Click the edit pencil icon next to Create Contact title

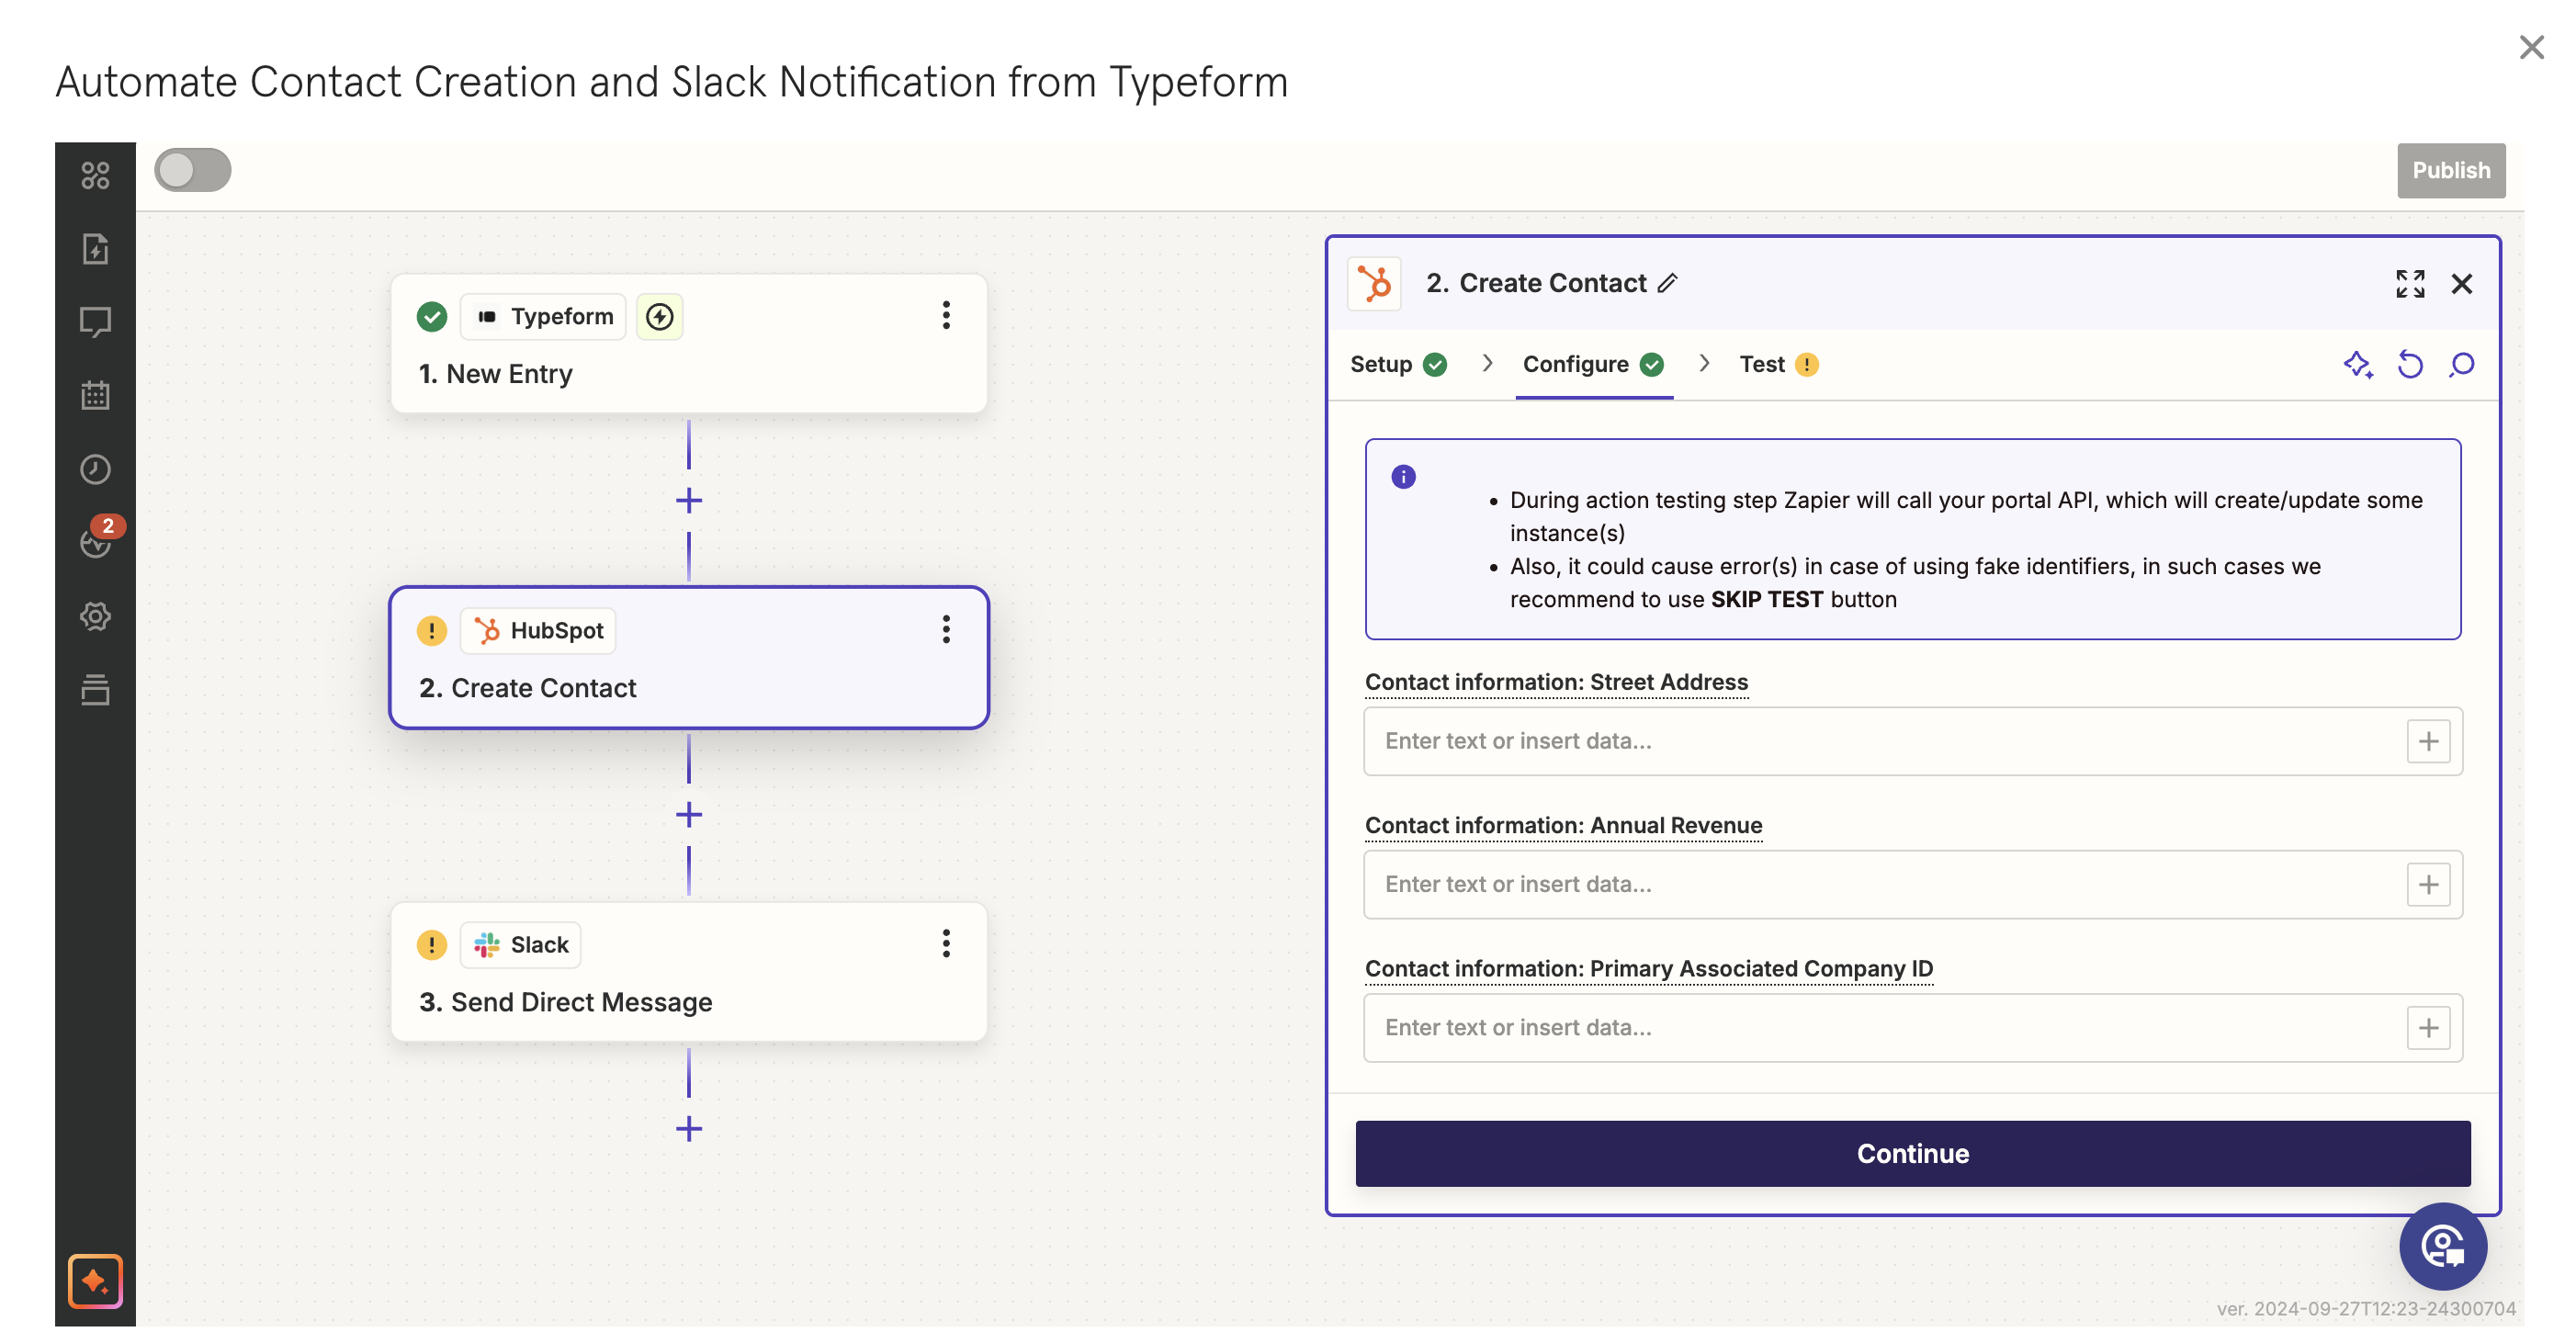pos(1671,282)
